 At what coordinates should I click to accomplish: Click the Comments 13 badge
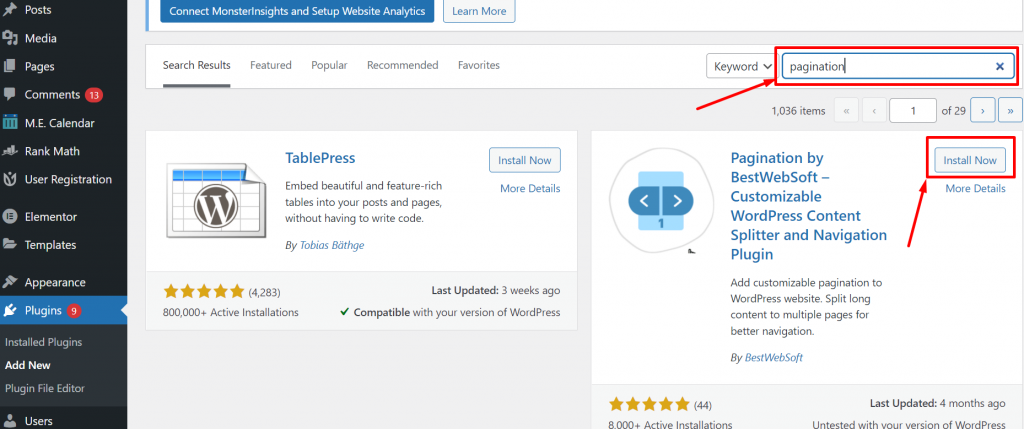click(x=93, y=95)
